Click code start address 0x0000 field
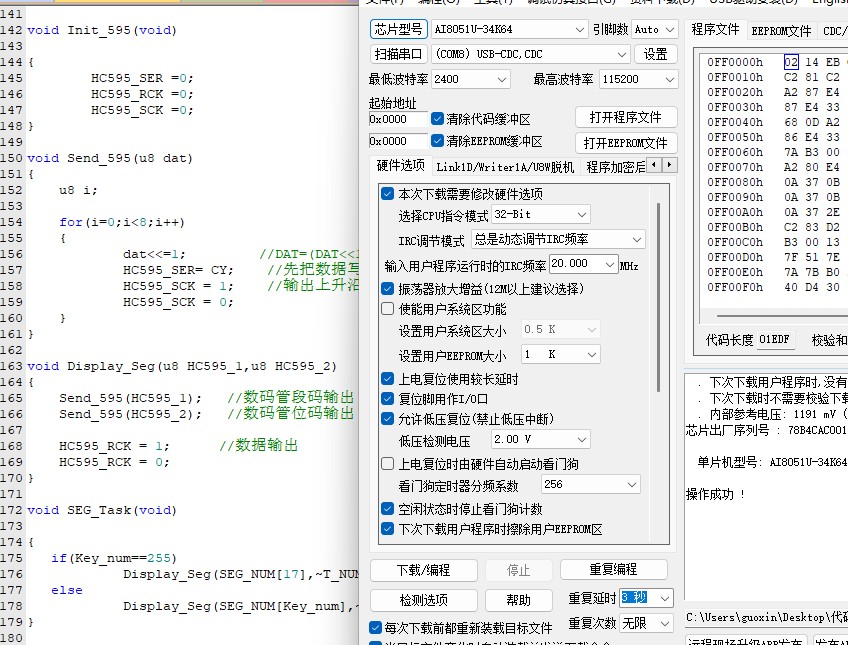 tap(398, 119)
